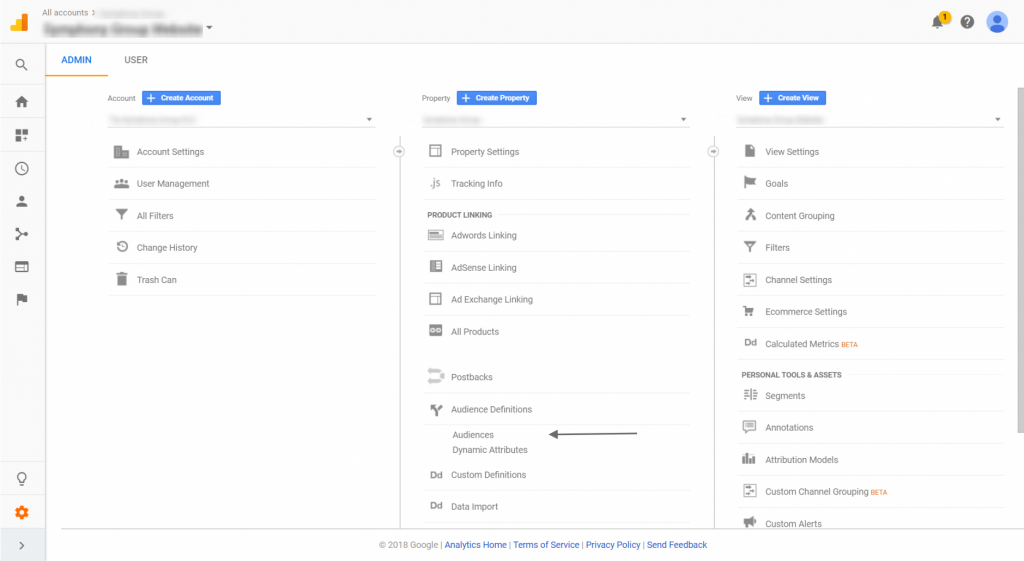Click the user profile avatar
1024x561 pixels.
point(997,22)
